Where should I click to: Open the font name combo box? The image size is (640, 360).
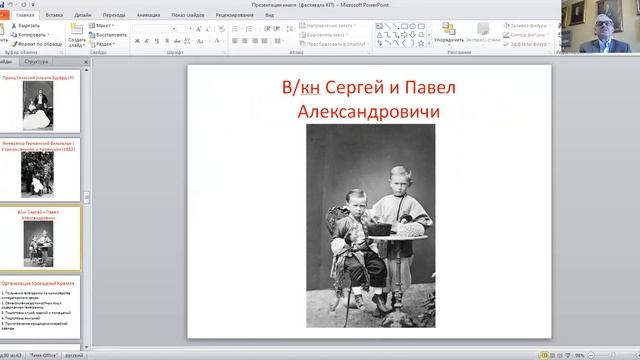(155, 29)
